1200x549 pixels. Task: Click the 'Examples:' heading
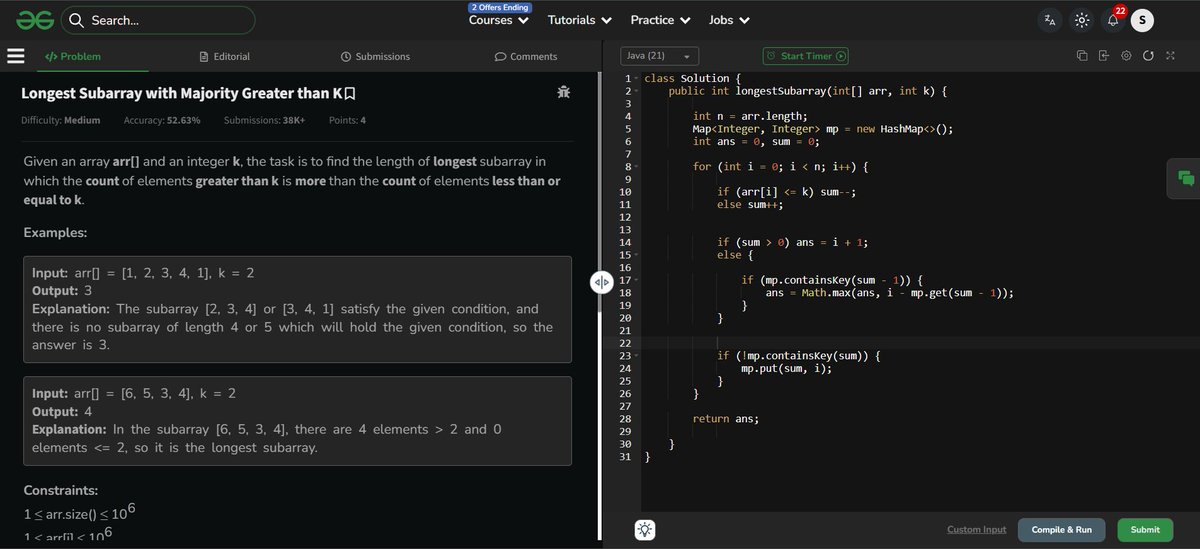pyautogui.click(x=55, y=232)
